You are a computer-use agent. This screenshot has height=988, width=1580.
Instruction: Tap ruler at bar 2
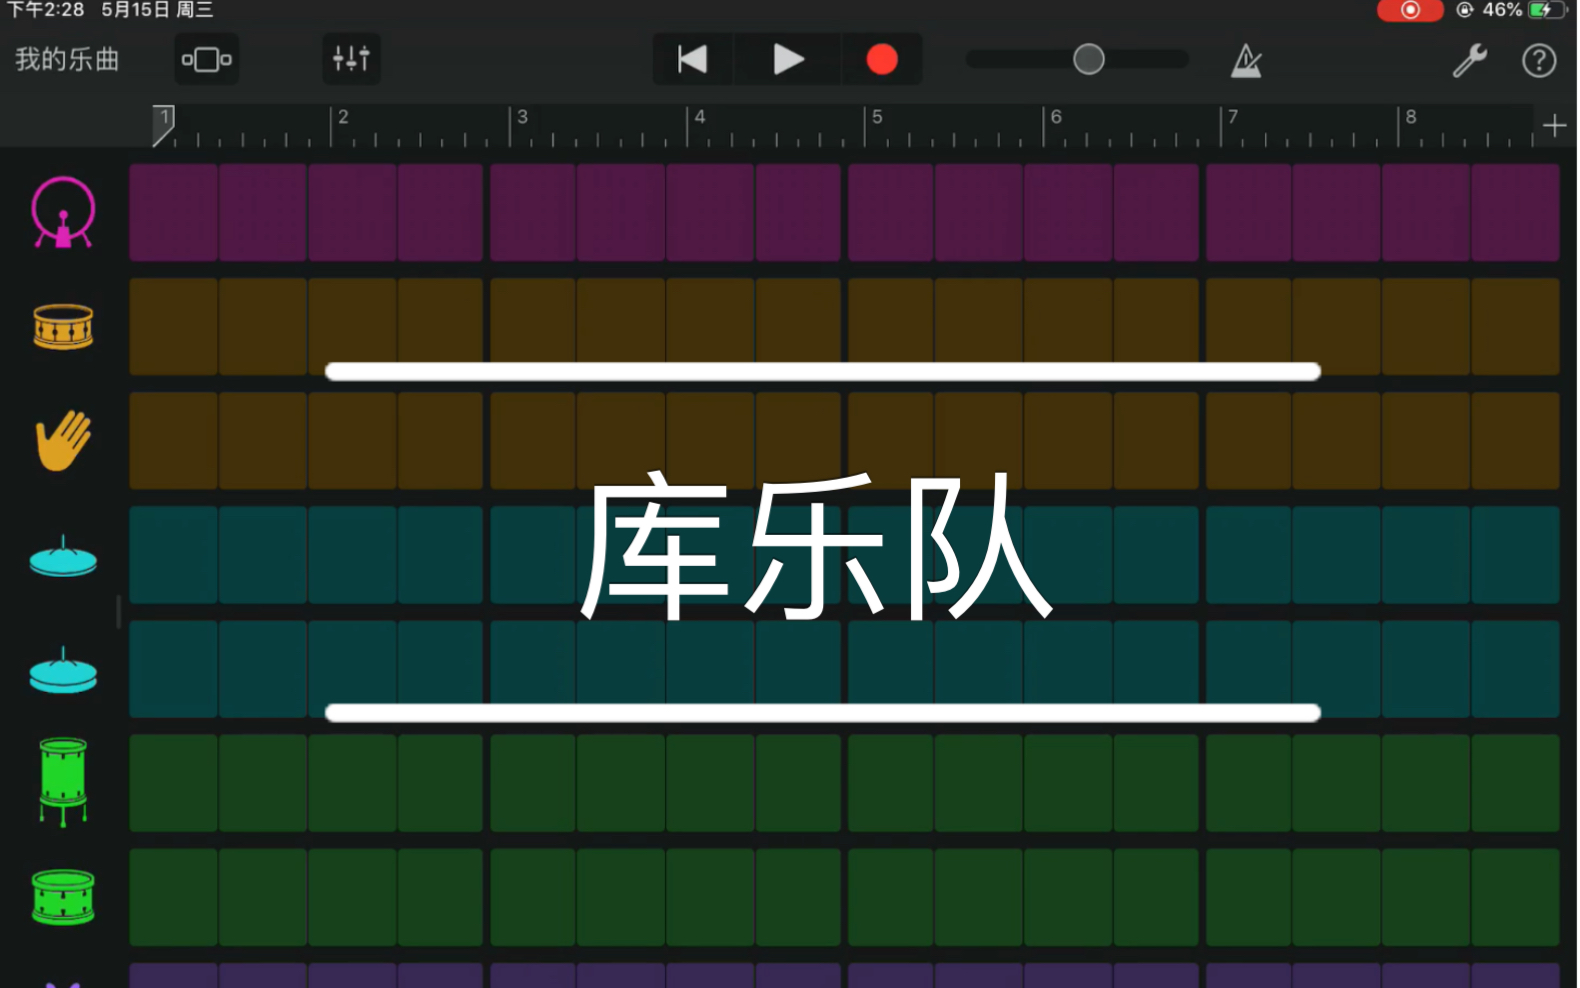pos(343,117)
